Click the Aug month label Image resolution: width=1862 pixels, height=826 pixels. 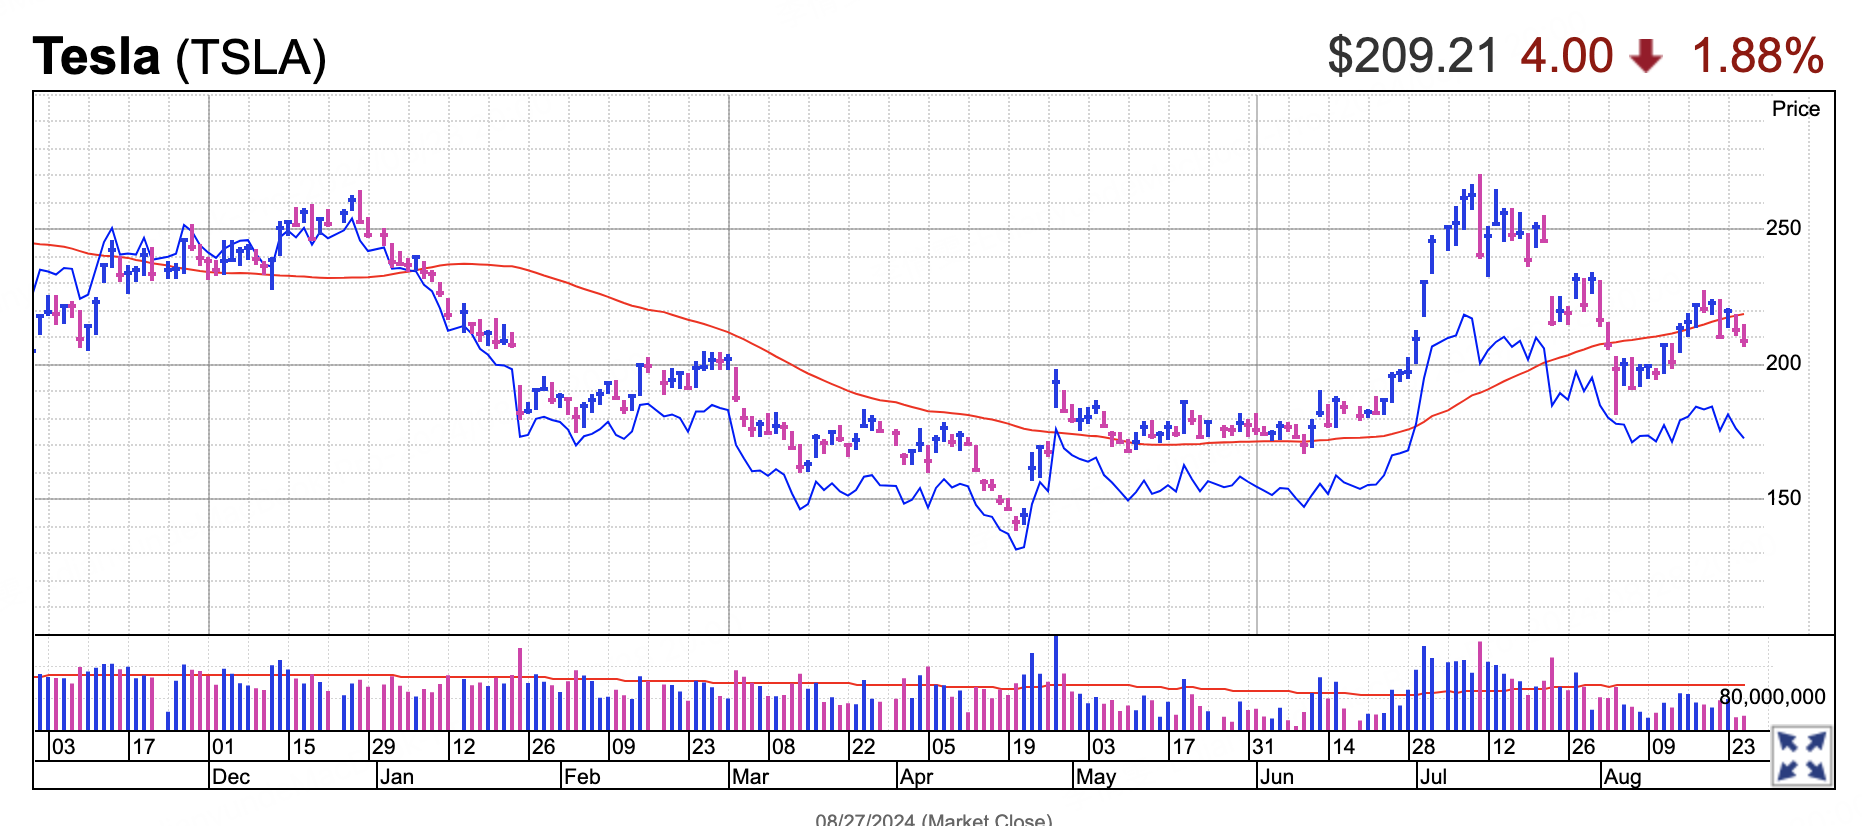pyautogui.click(x=1622, y=777)
